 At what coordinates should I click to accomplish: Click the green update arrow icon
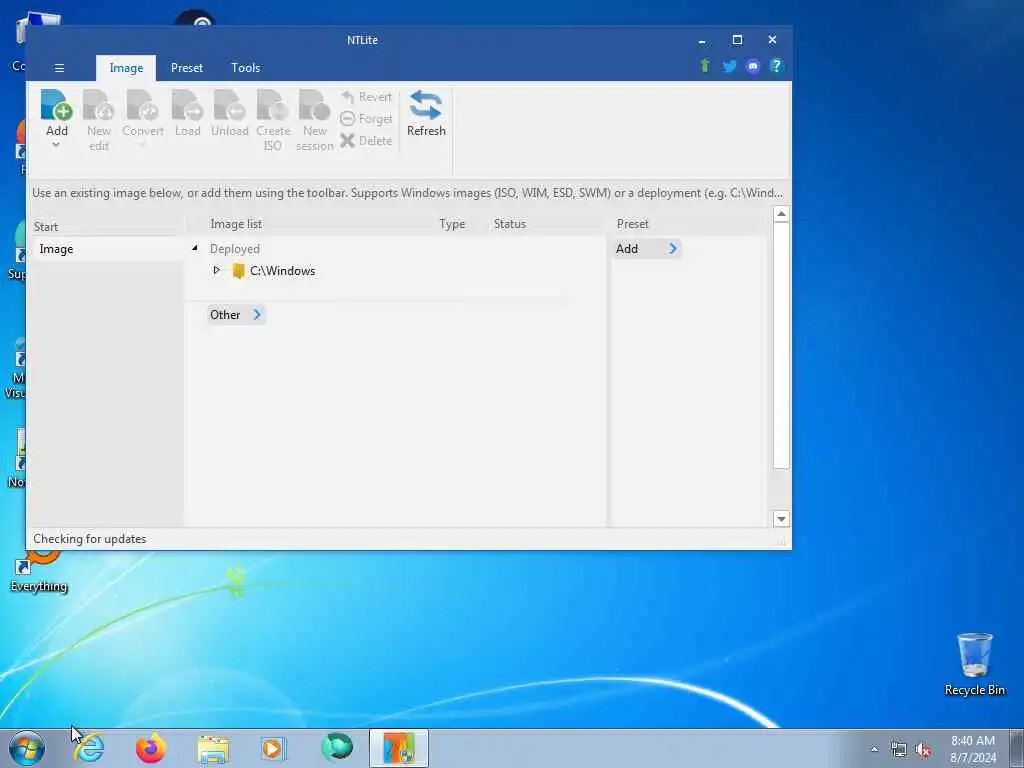point(705,66)
